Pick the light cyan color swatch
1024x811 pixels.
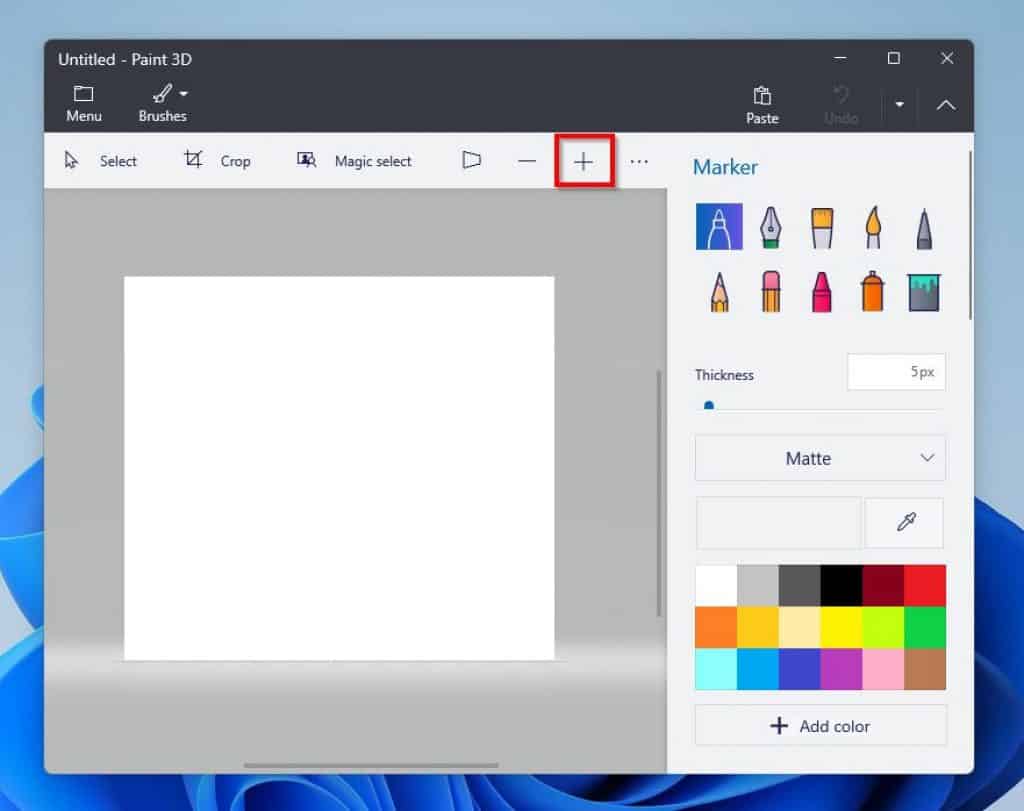[x=716, y=669]
